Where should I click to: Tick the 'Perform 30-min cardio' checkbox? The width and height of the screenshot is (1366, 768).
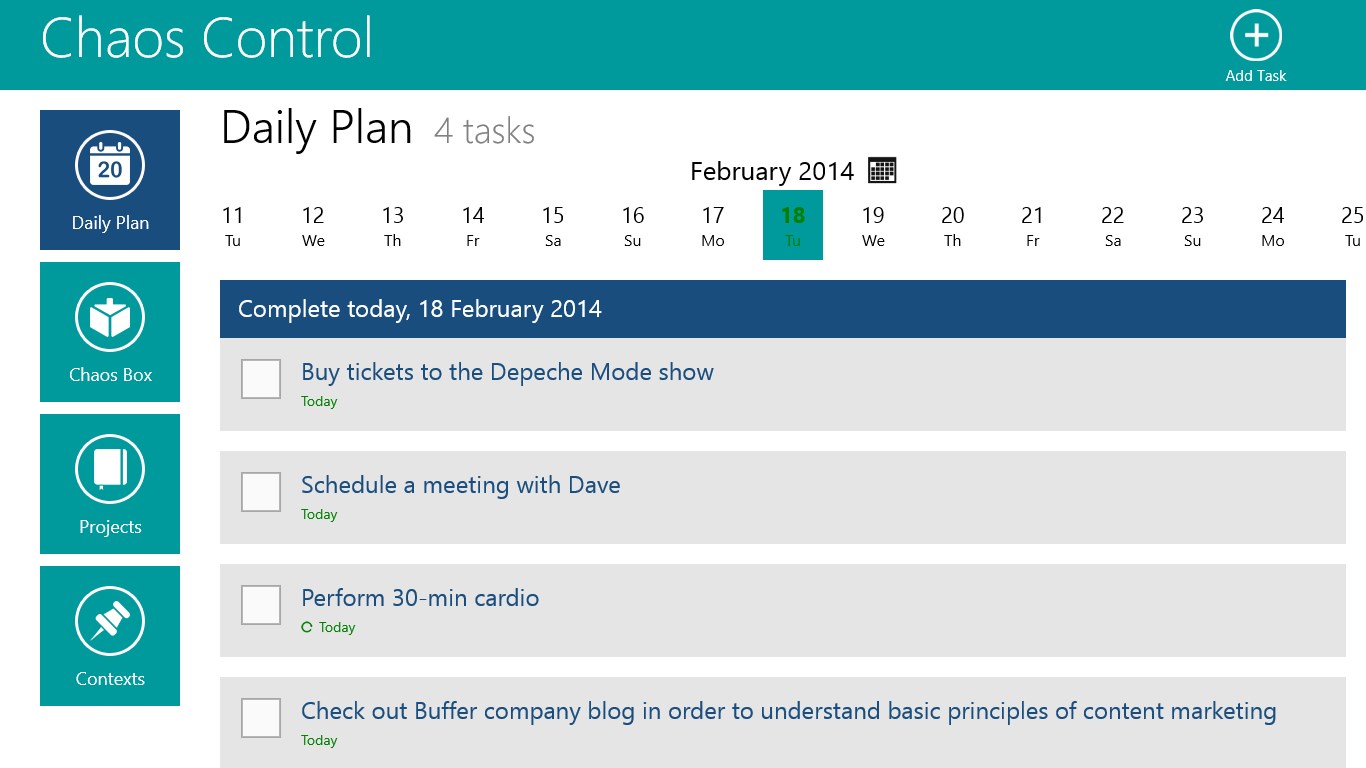[x=261, y=606]
